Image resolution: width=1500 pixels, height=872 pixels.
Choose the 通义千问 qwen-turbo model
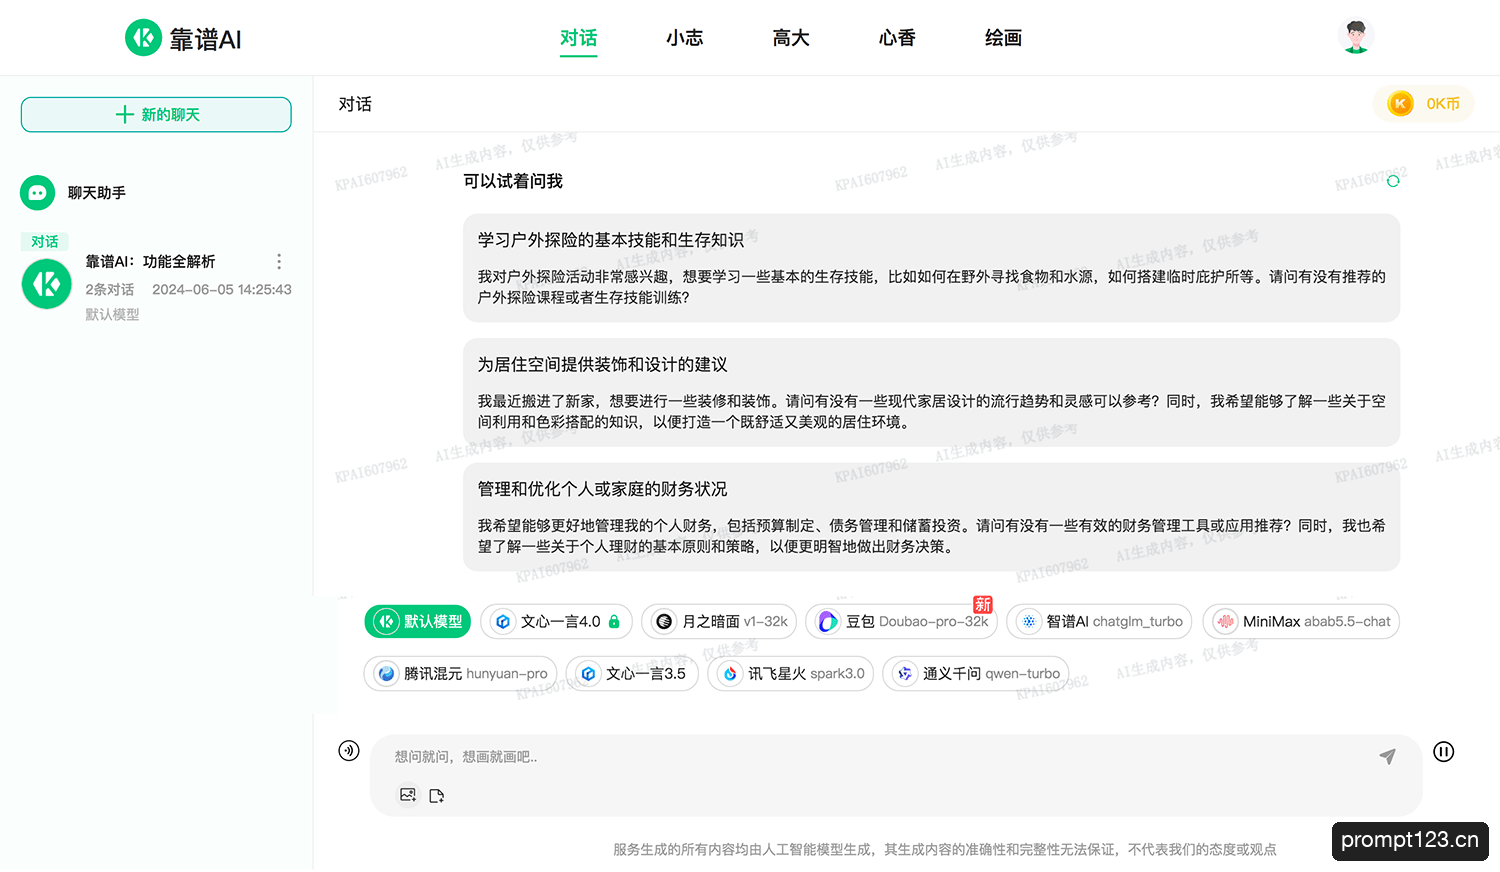pos(976,674)
